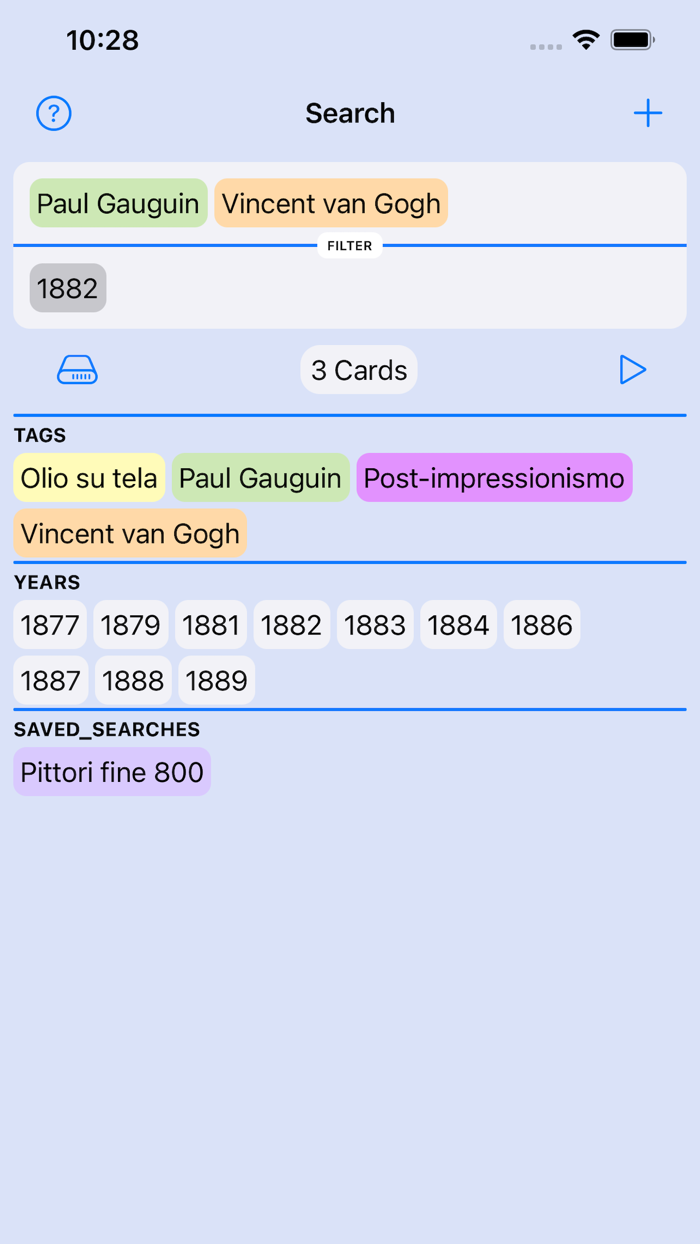Open the help question mark icon
This screenshot has width=700, height=1244.
pos(54,114)
